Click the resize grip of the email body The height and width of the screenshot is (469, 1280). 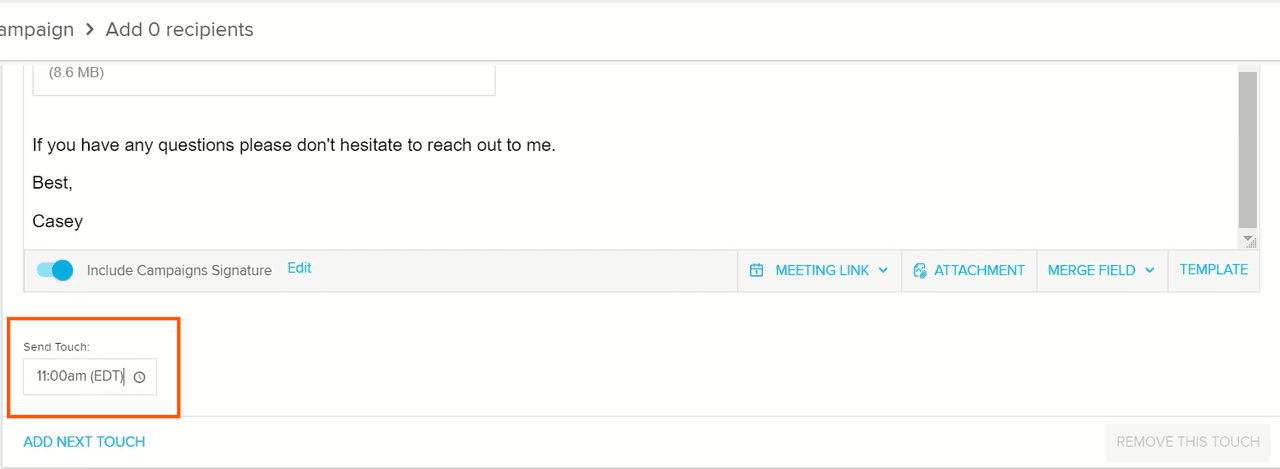1248,241
